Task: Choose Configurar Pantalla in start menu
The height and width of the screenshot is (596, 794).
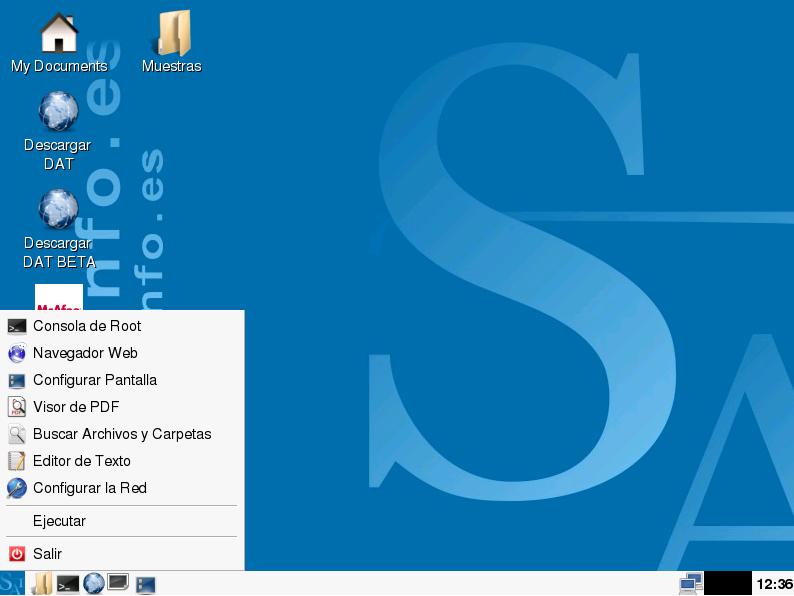Action: (x=122, y=380)
